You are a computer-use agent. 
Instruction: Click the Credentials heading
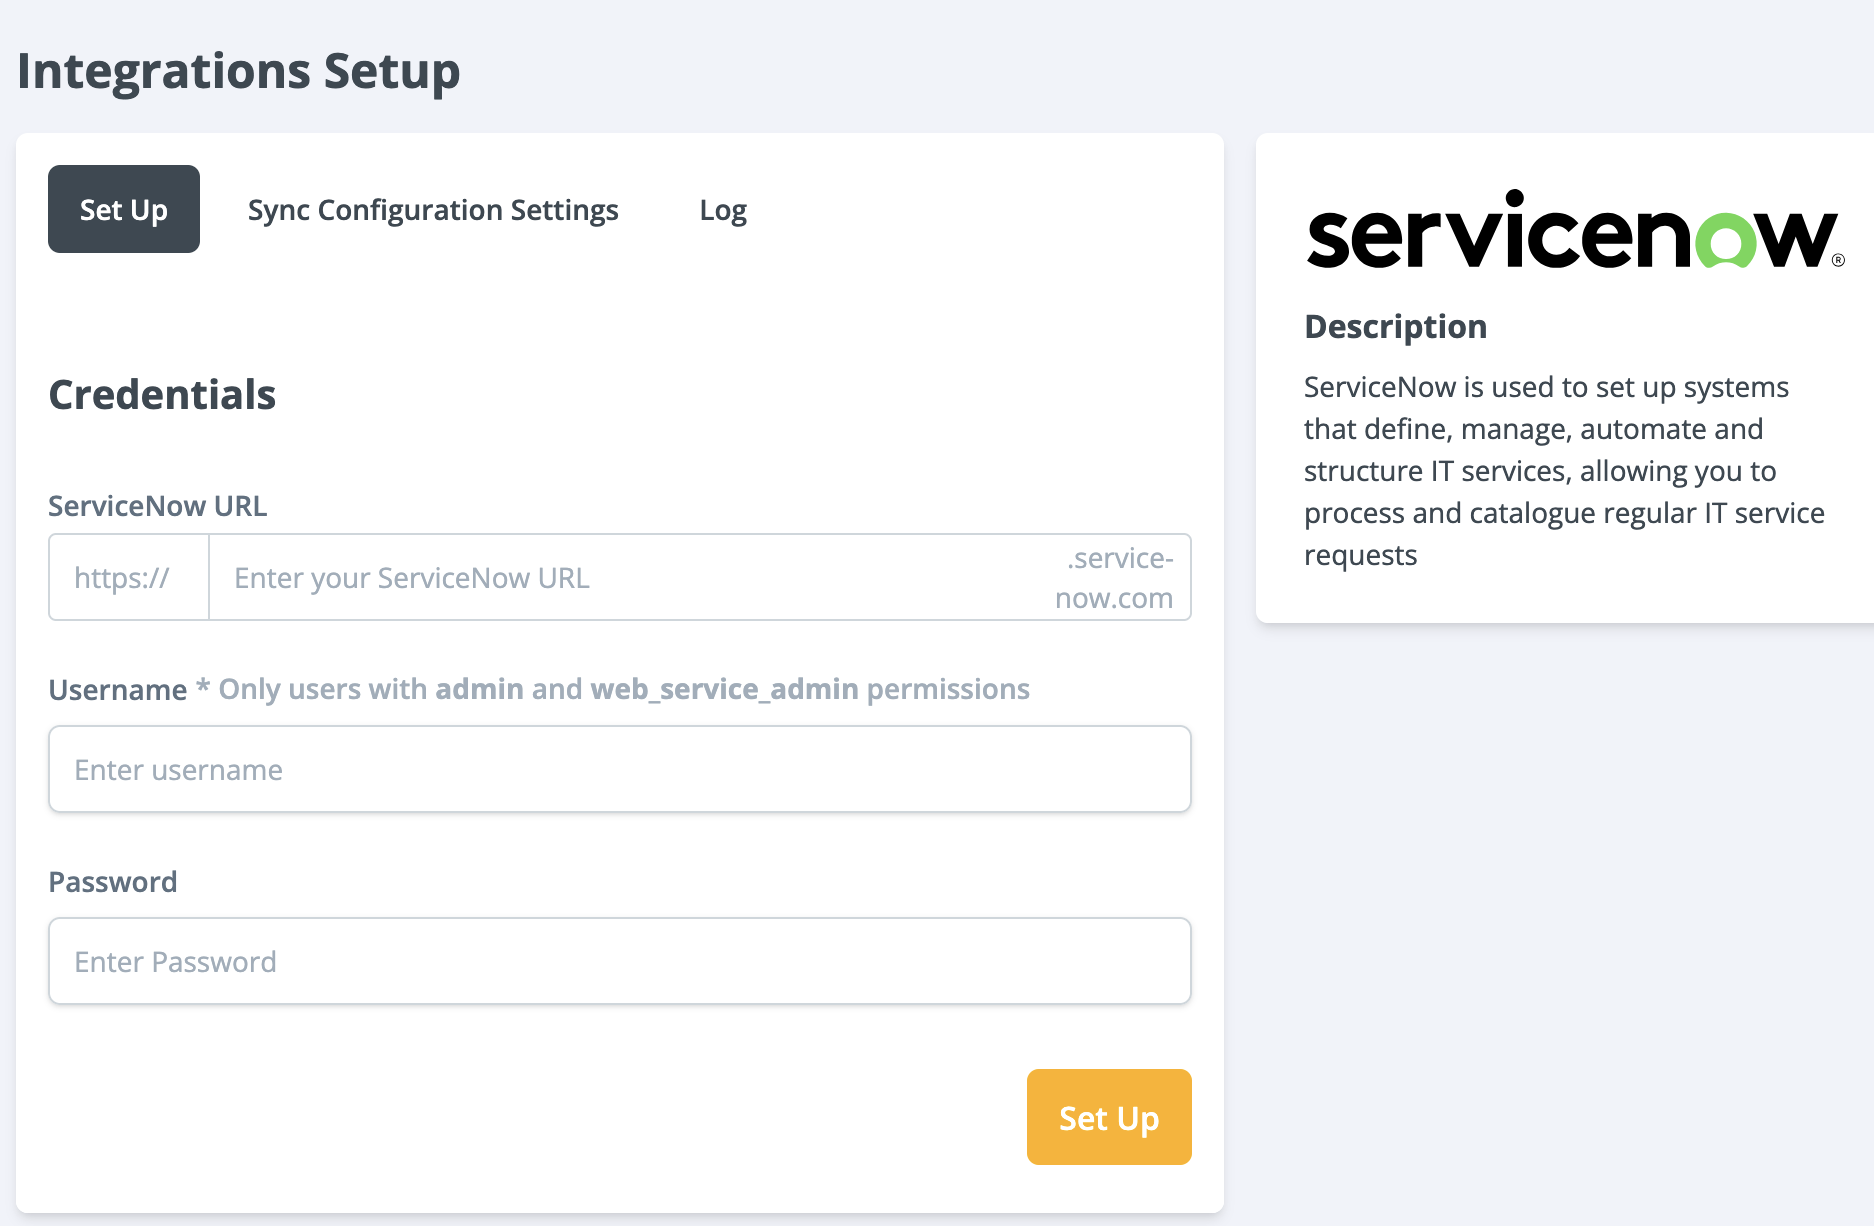click(x=162, y=394)
